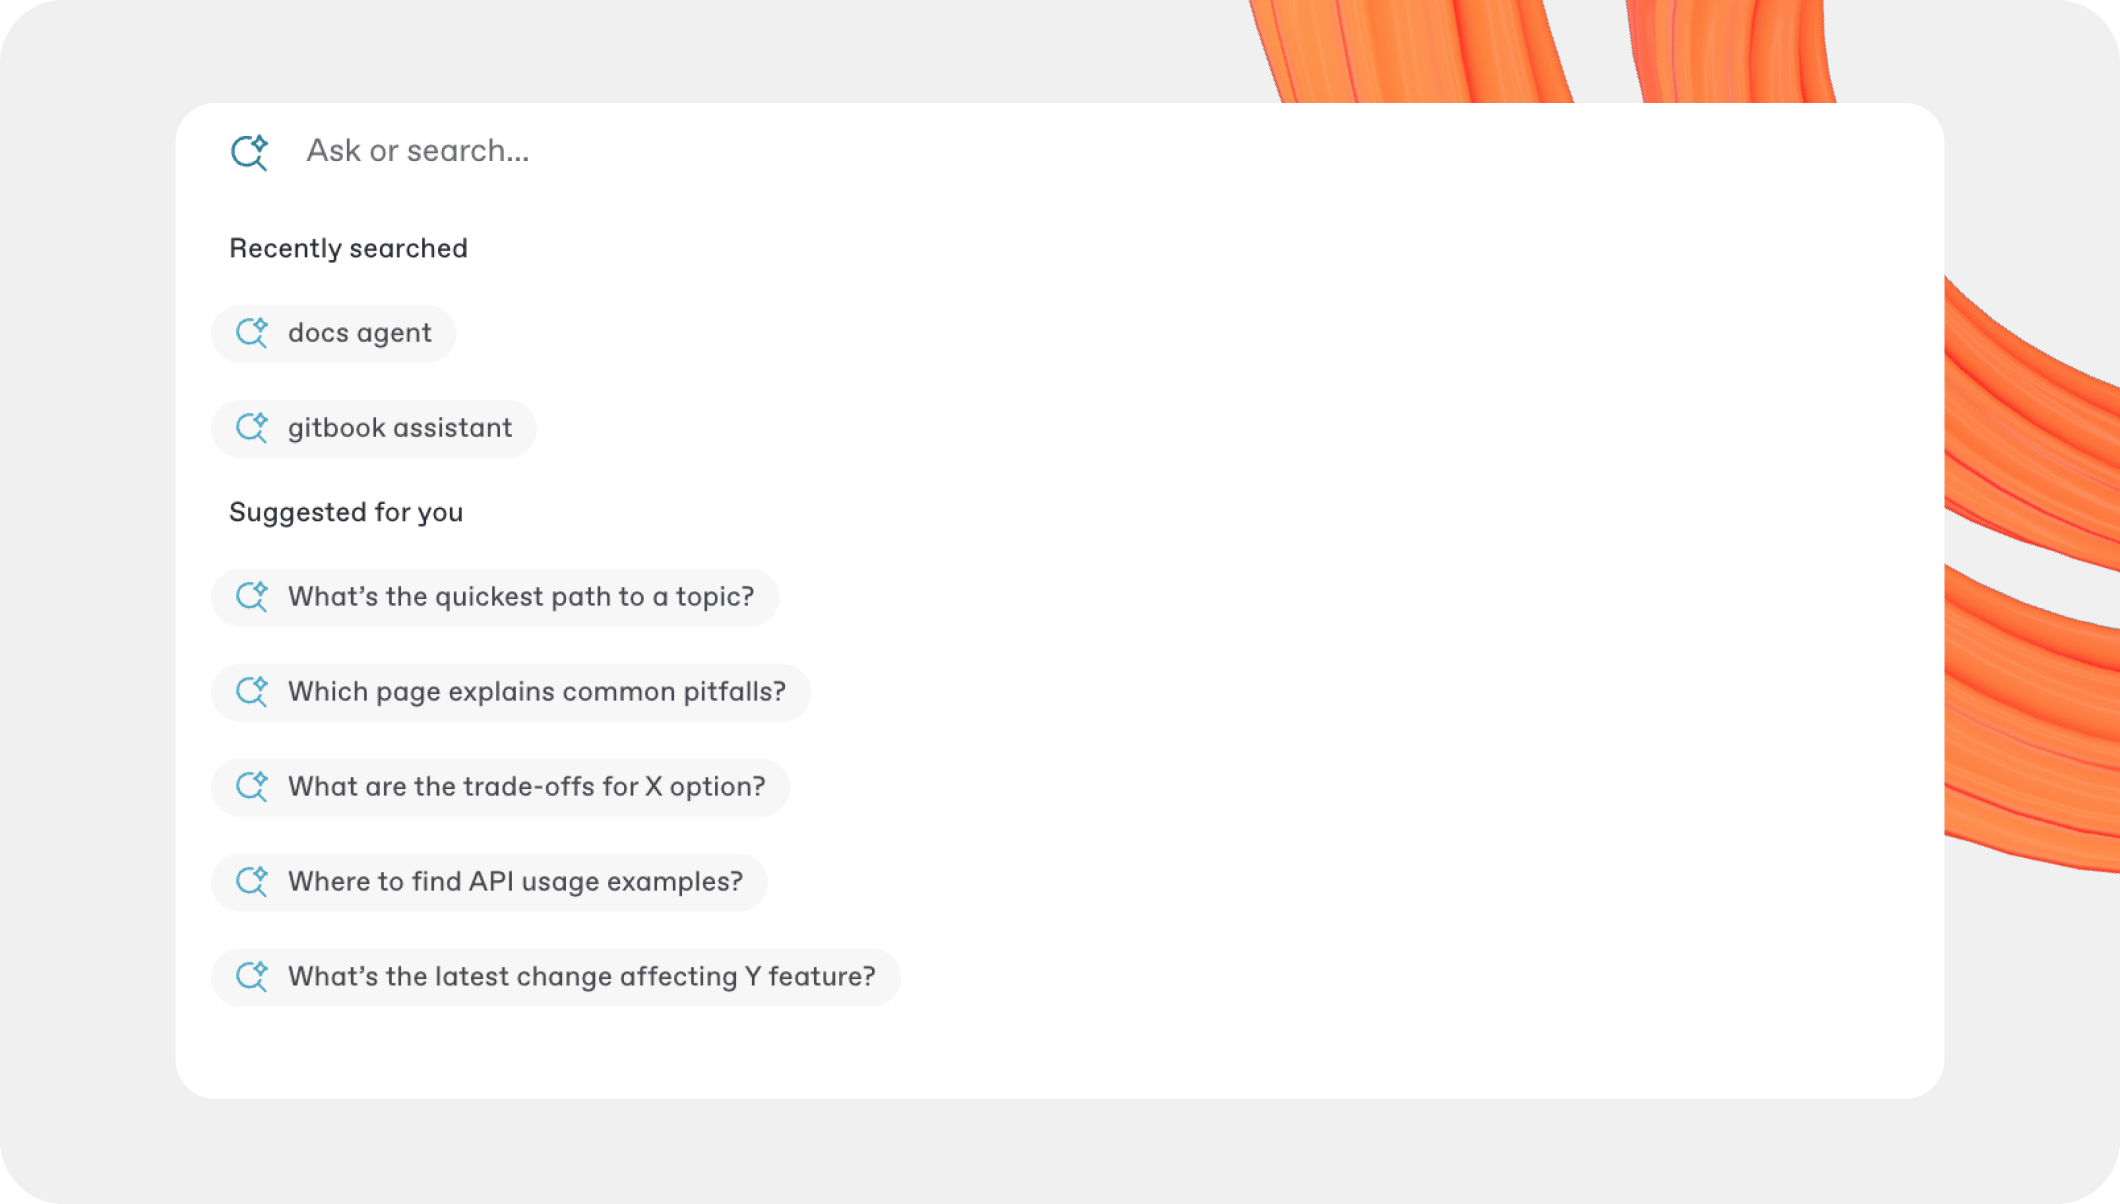Select the trade-offs for X option question
Screen dimensions: 2120x1204
(526, 787)
